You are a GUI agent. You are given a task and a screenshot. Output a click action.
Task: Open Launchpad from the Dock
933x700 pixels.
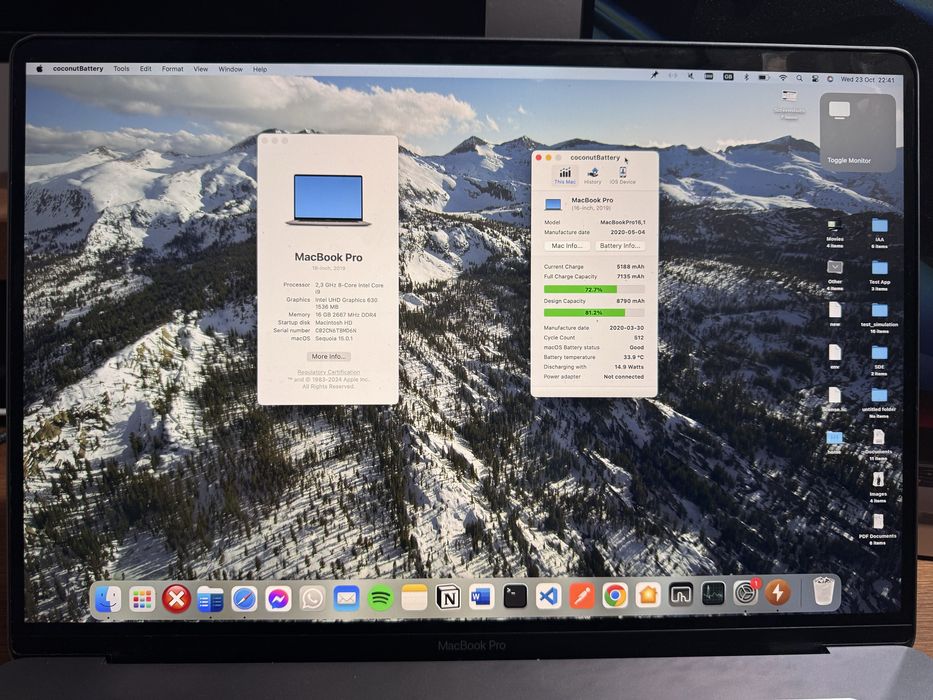(142, 598)
